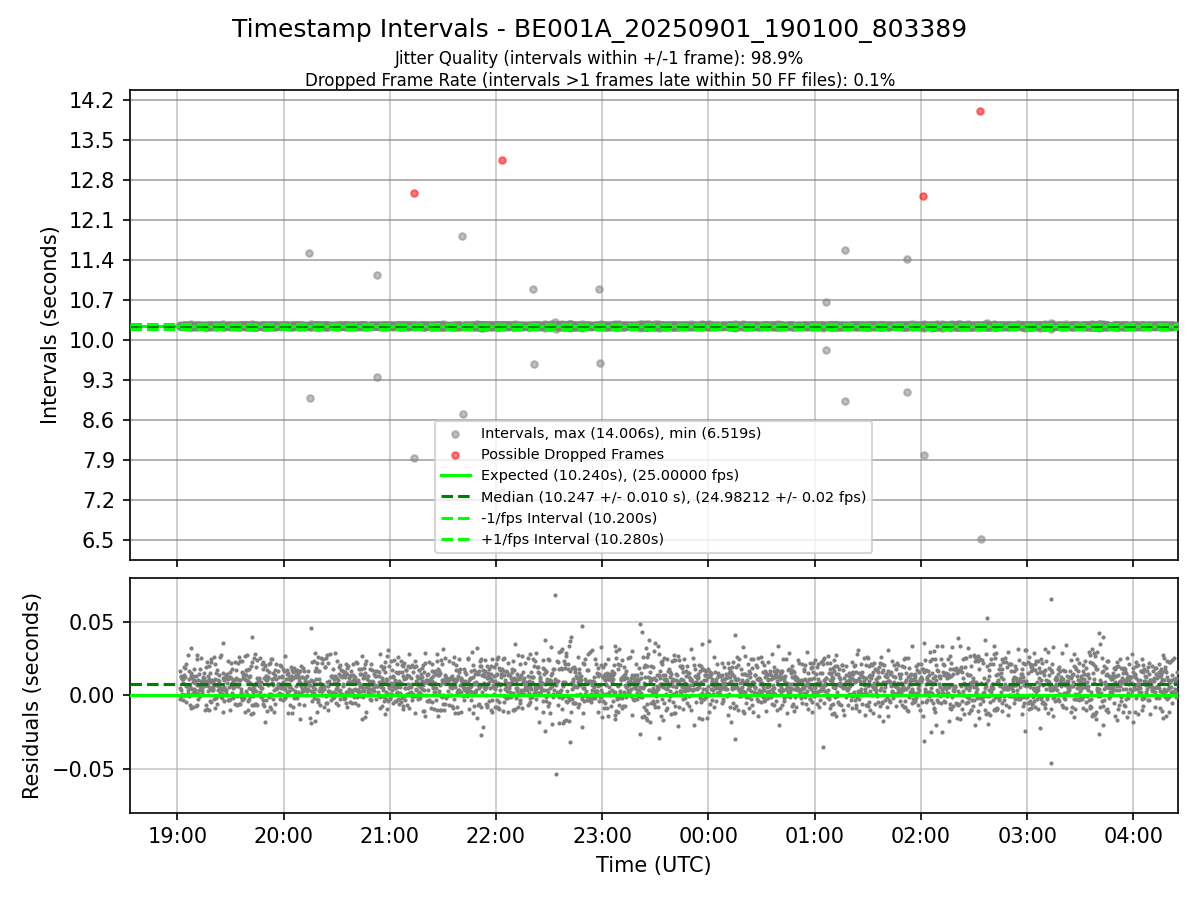Click legend entry "Intervals, max (14.006s), min (6.519s)"

(x=621, y=433)
